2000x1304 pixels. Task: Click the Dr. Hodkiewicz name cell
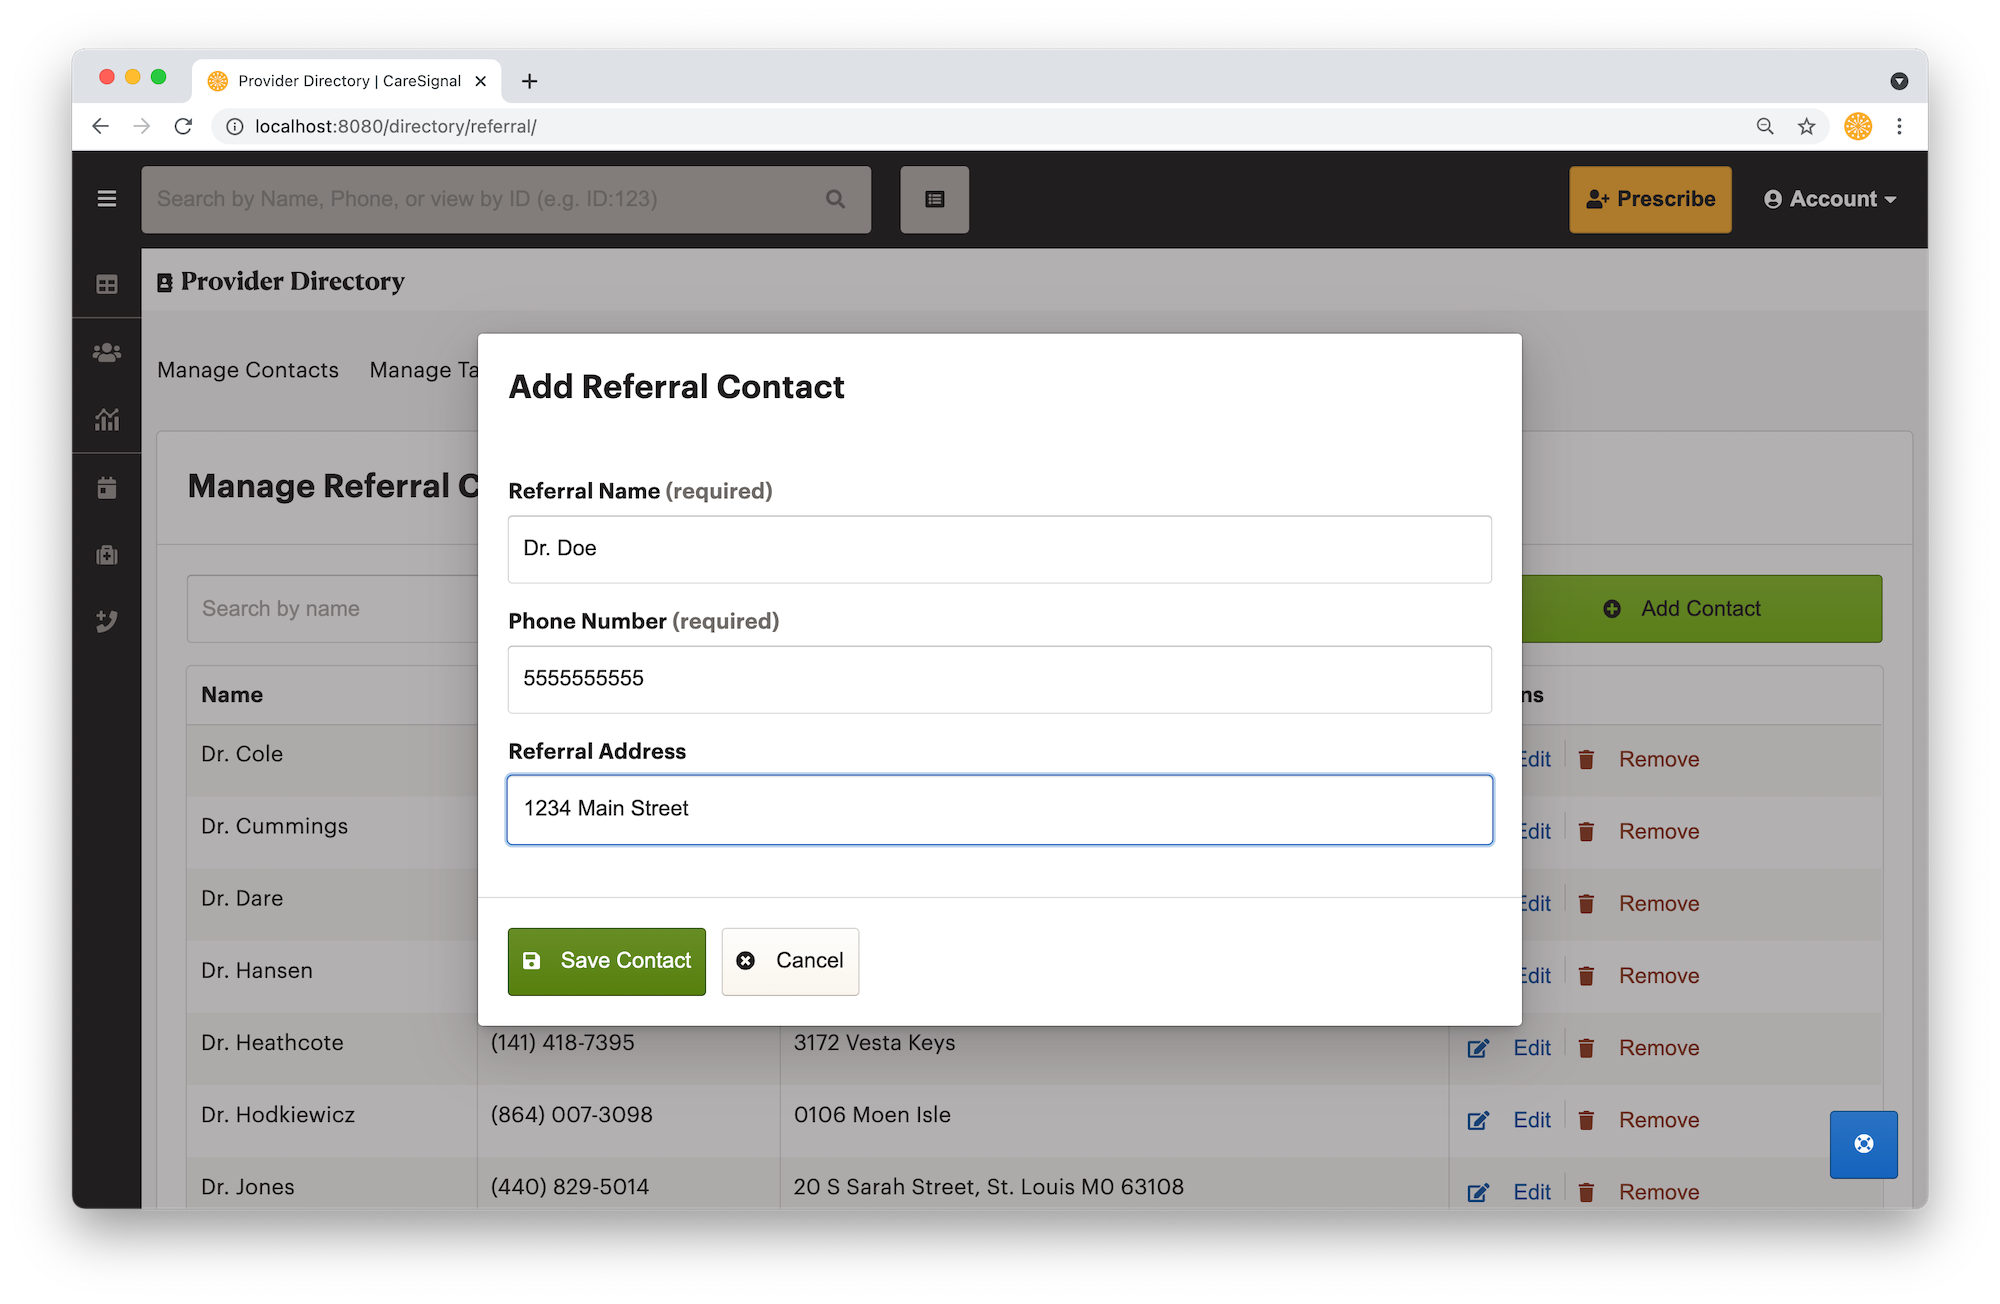[x=278, y=1115]
